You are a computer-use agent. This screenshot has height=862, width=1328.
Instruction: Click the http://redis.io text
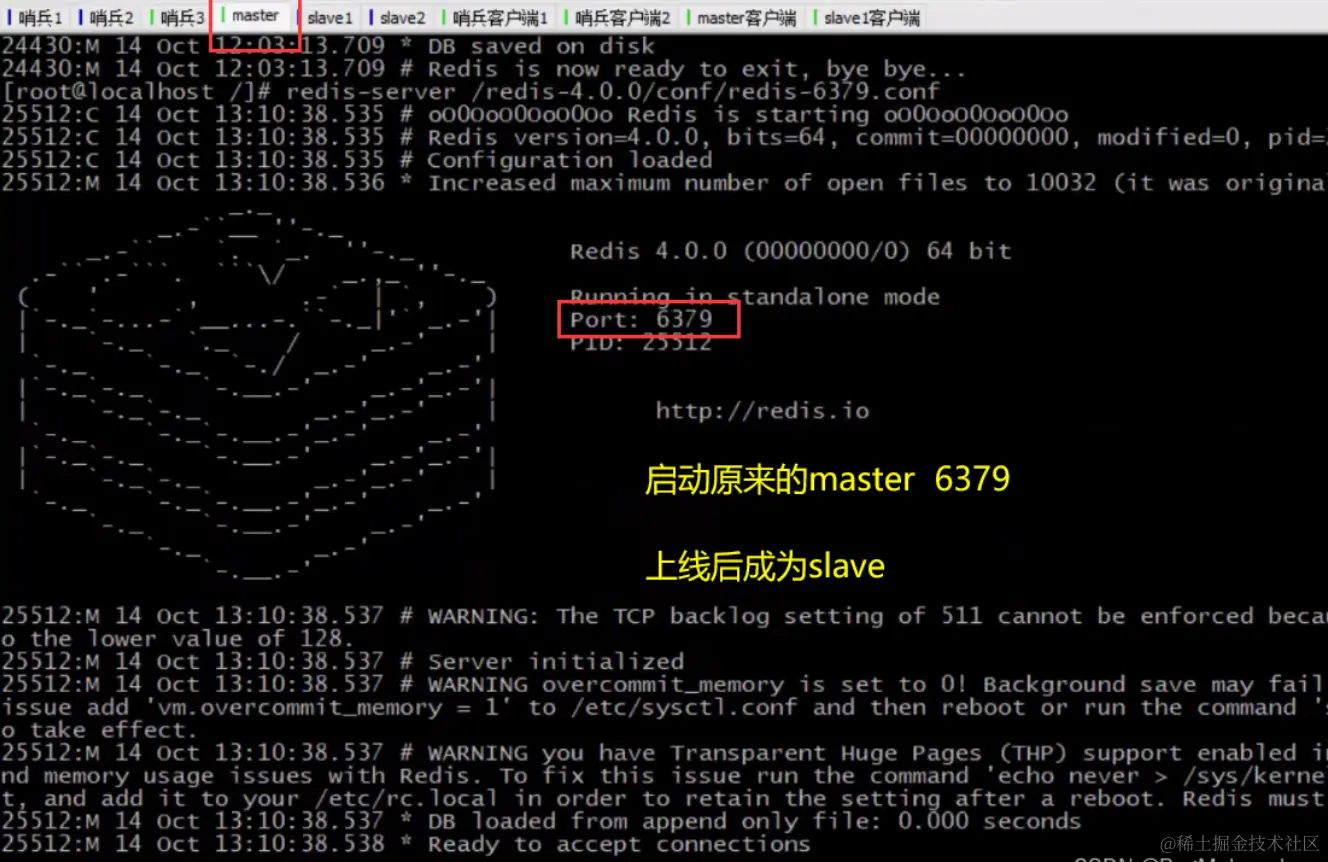pyautogui.click(x=762, y=411)
